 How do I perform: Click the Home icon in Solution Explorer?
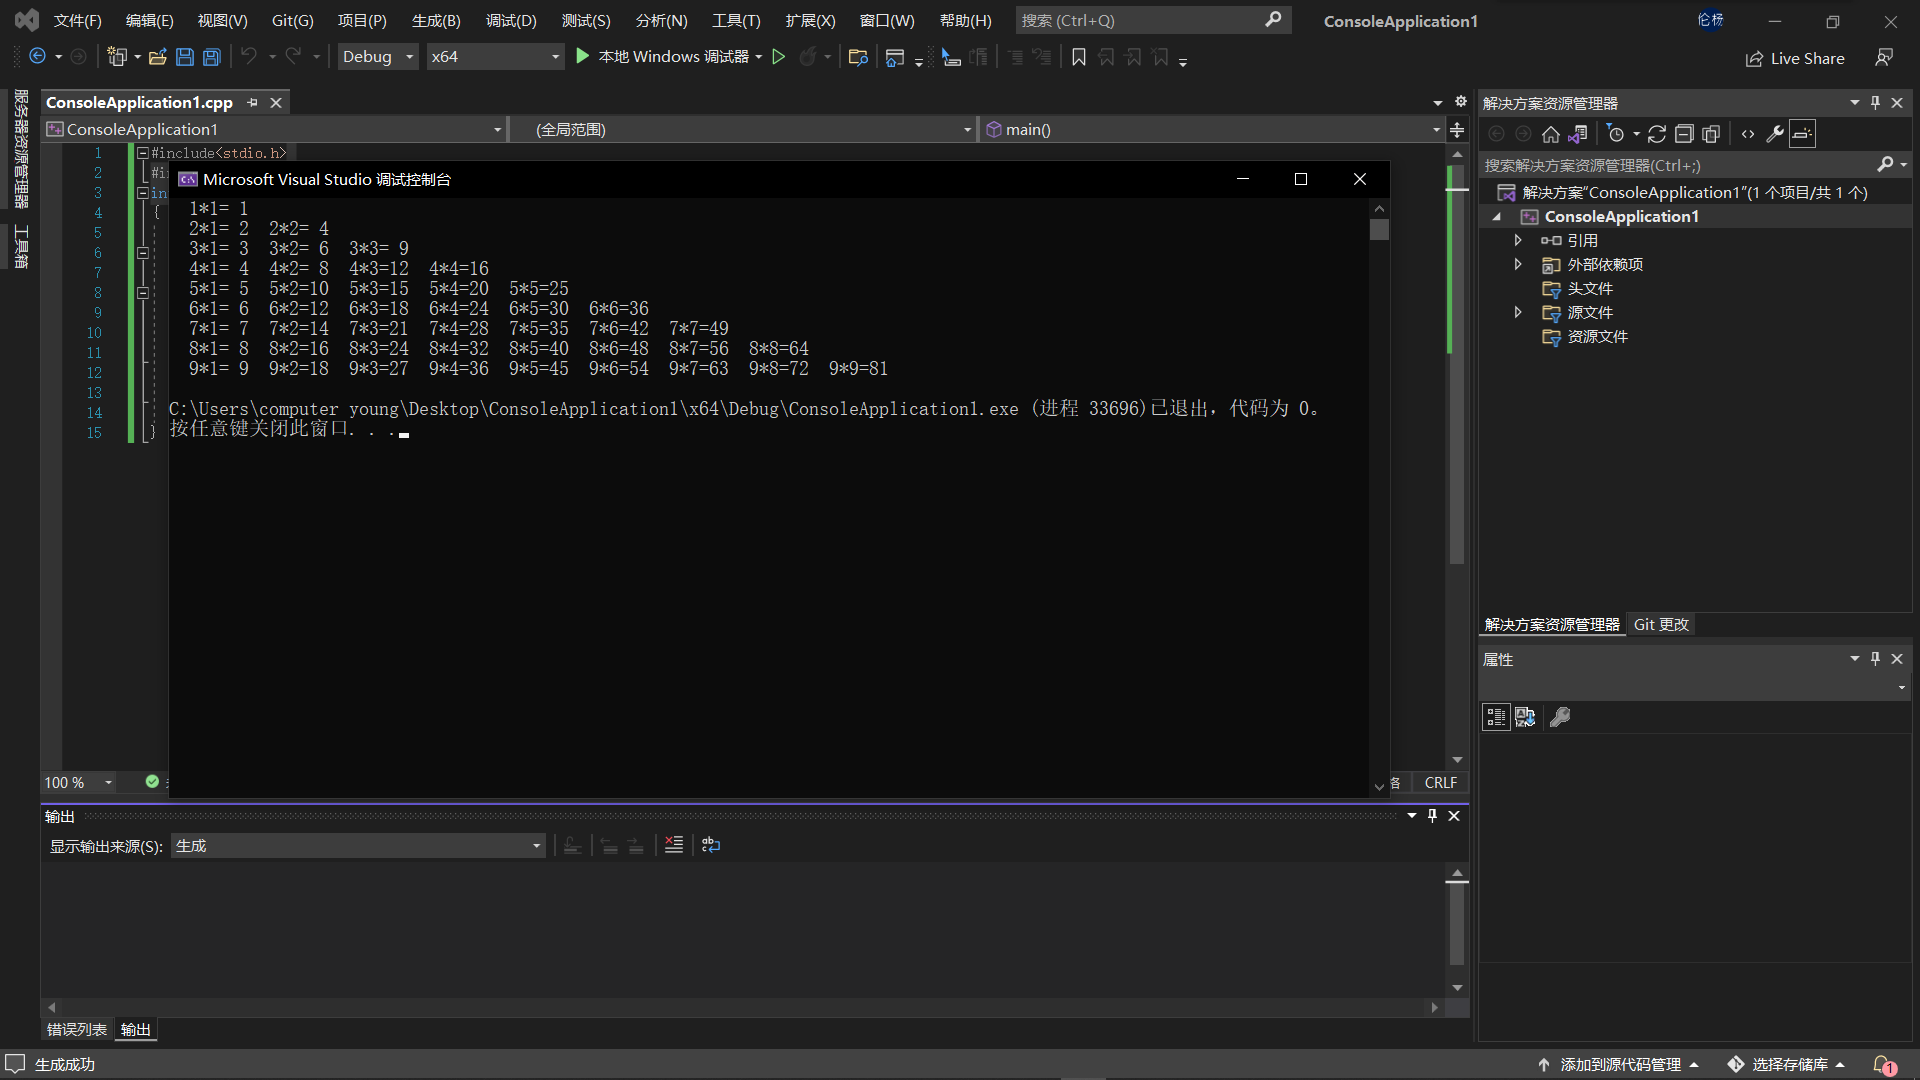(x=1550, y=134)
